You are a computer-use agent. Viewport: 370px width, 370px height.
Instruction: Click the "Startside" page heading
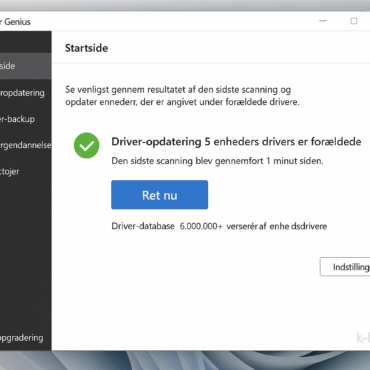[86, 48]
